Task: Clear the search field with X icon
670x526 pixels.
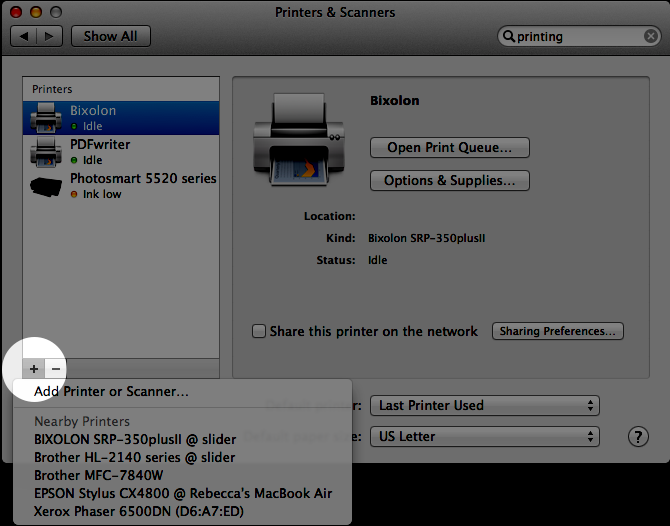Action: tap(651, 36)
